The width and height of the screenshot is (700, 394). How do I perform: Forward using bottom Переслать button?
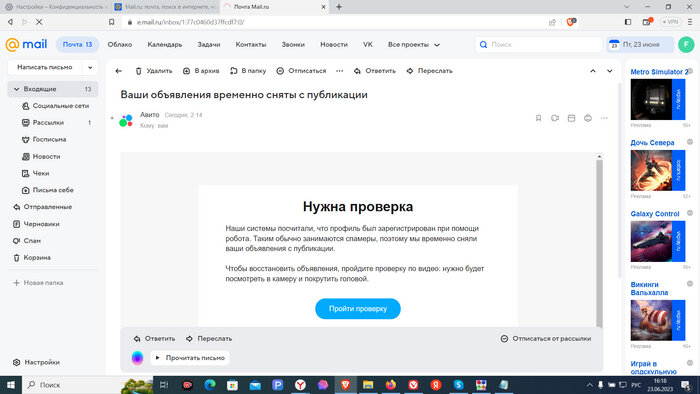pyautogui.click(x=209, y=339)
